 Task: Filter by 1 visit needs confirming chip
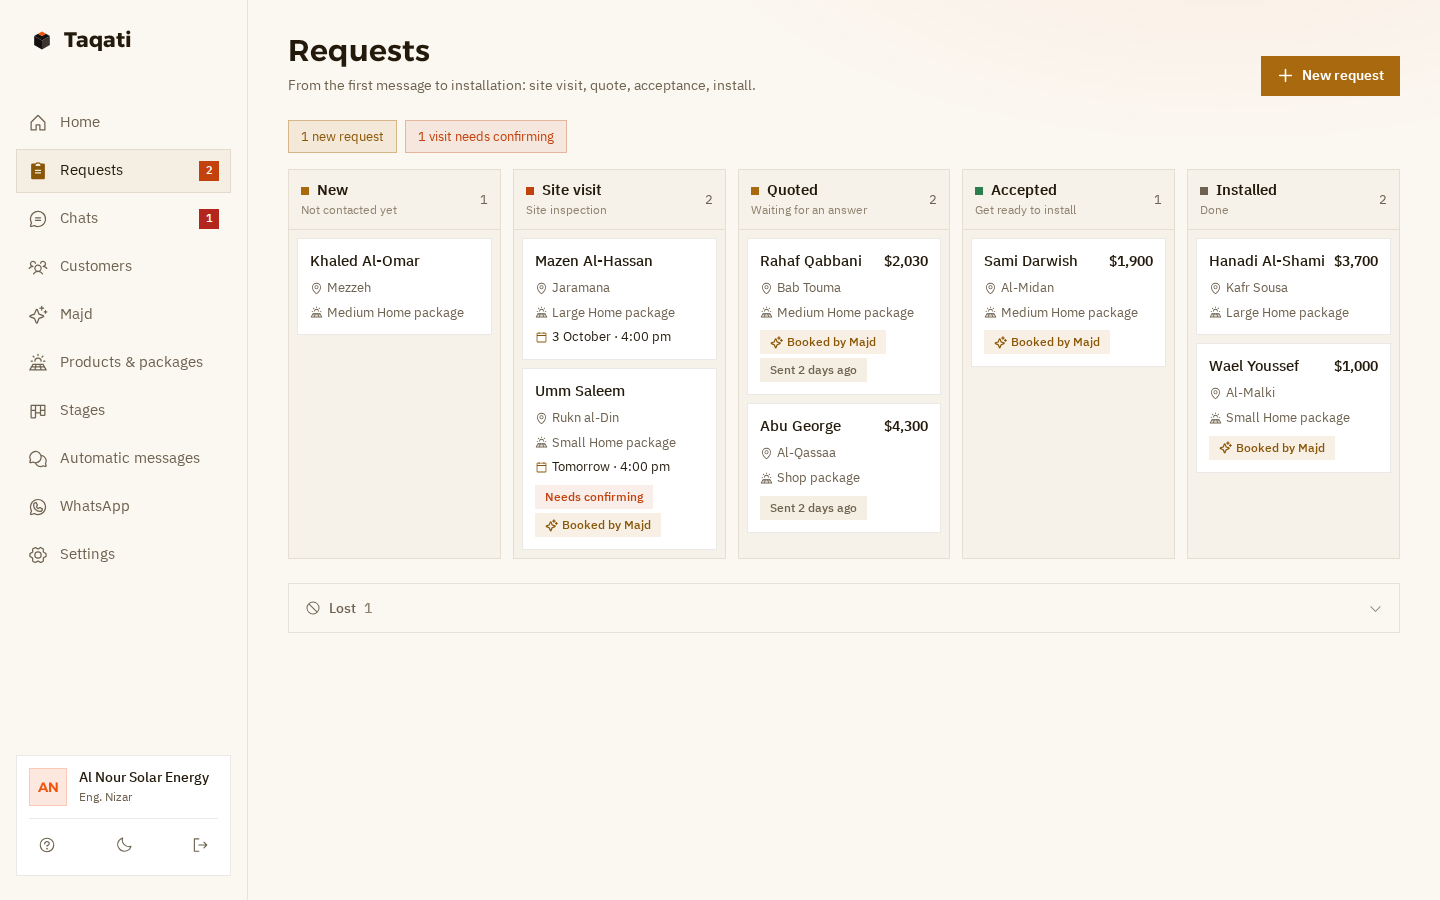click(x=486, y=137)
